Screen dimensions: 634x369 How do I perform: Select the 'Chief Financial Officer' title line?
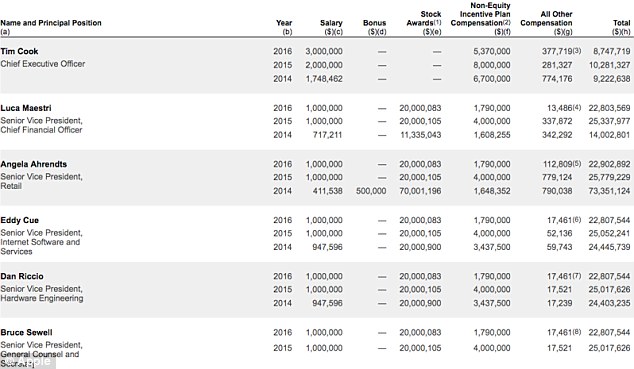[41, 130]
